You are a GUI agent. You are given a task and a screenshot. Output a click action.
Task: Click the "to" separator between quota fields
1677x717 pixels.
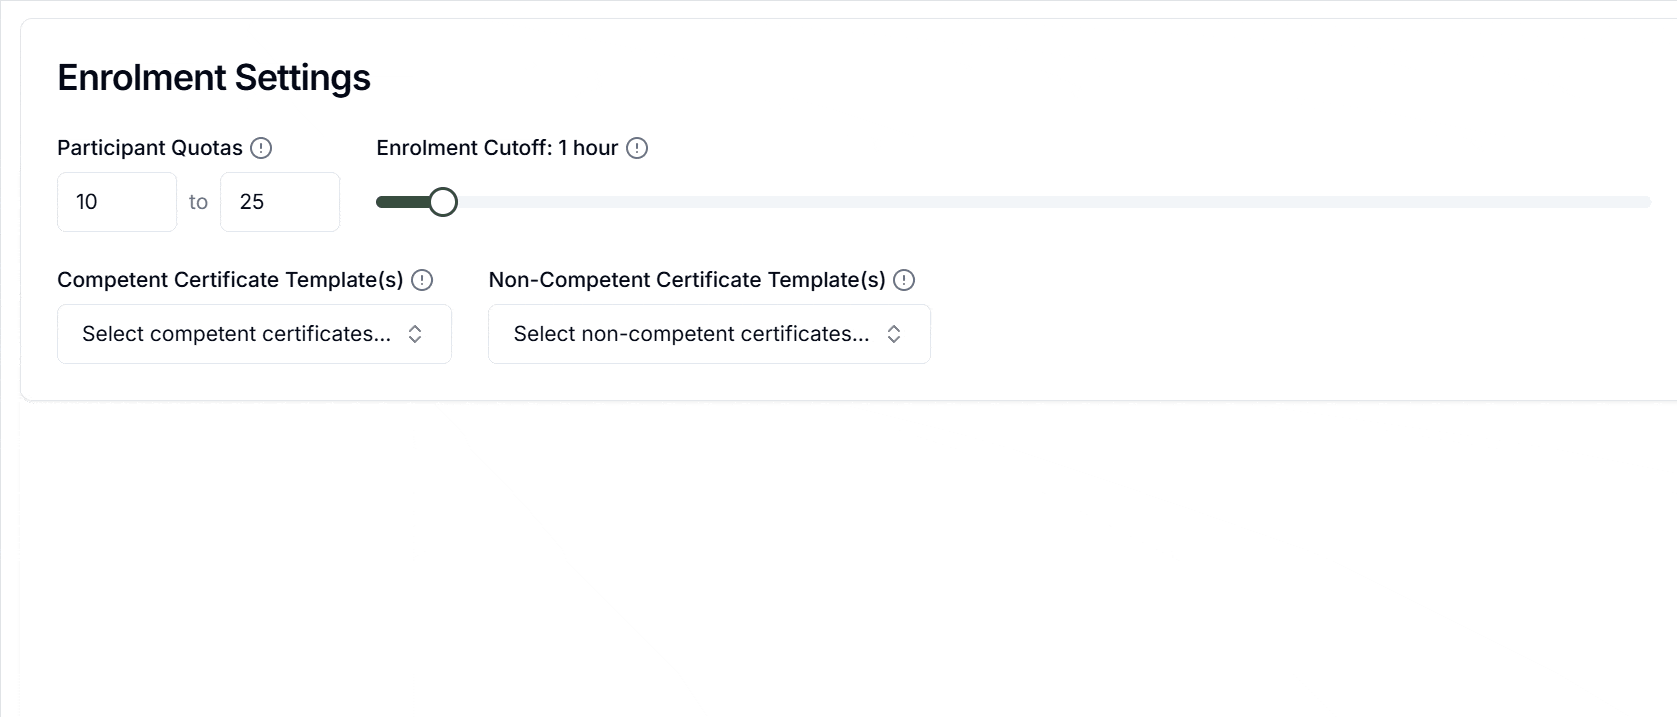point(198,202)
